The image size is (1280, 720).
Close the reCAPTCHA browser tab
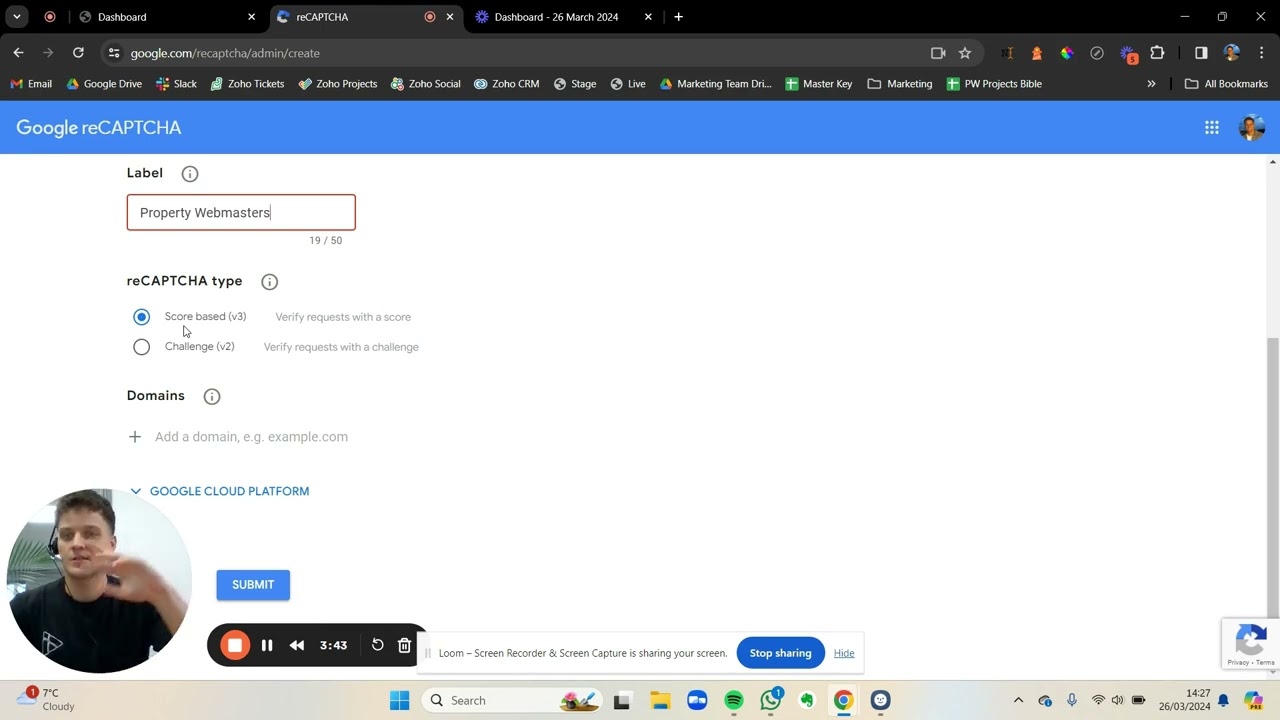point(450,17)
